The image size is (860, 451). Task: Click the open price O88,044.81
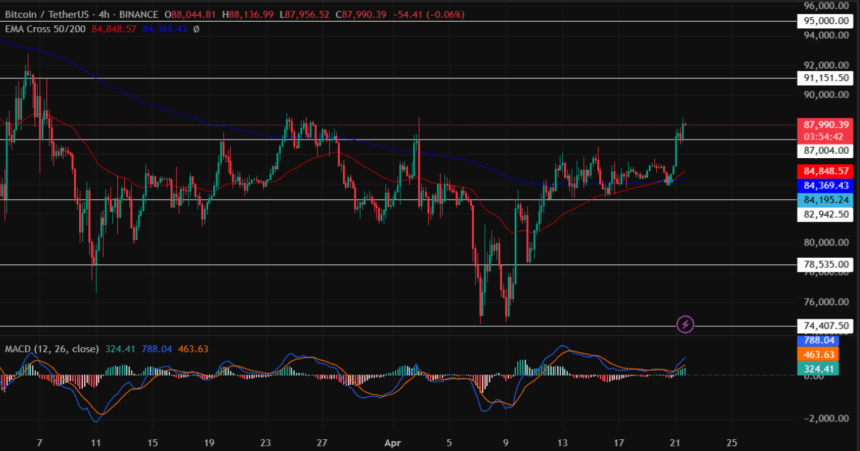(190, 15)
